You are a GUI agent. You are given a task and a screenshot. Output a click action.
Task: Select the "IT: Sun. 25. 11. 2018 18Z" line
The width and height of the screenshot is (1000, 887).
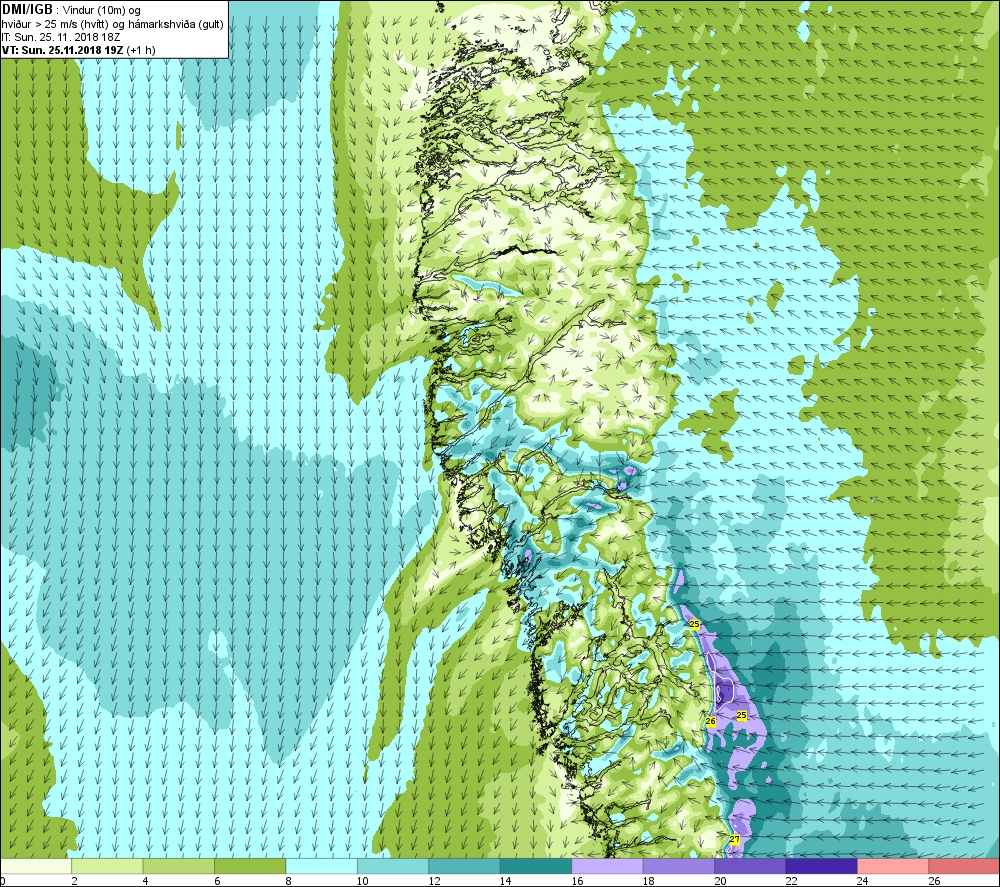[x=60, y=37]
